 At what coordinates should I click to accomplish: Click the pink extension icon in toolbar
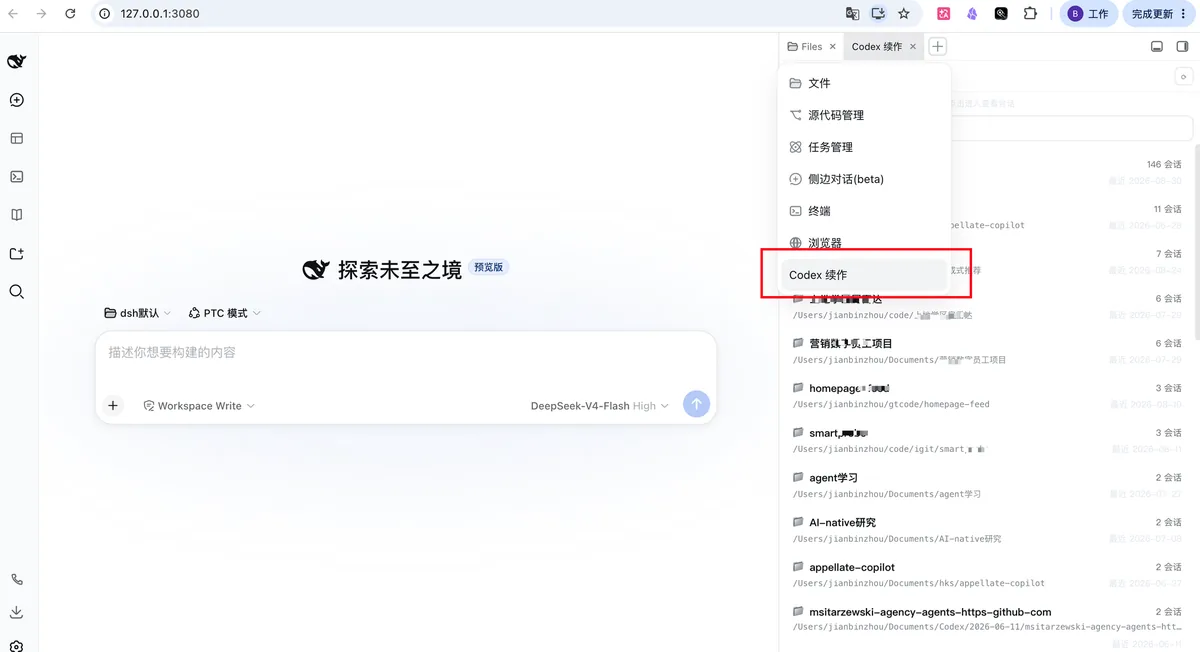(x=943, y=14)
